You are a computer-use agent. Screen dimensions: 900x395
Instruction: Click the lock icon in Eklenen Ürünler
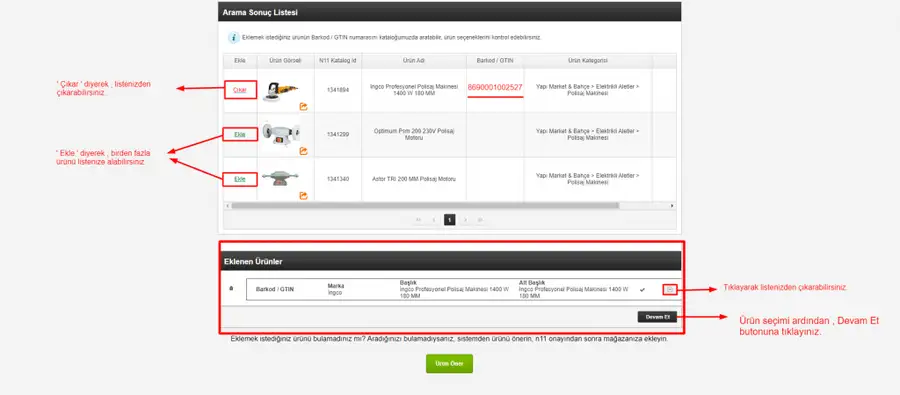coord(231,288)
